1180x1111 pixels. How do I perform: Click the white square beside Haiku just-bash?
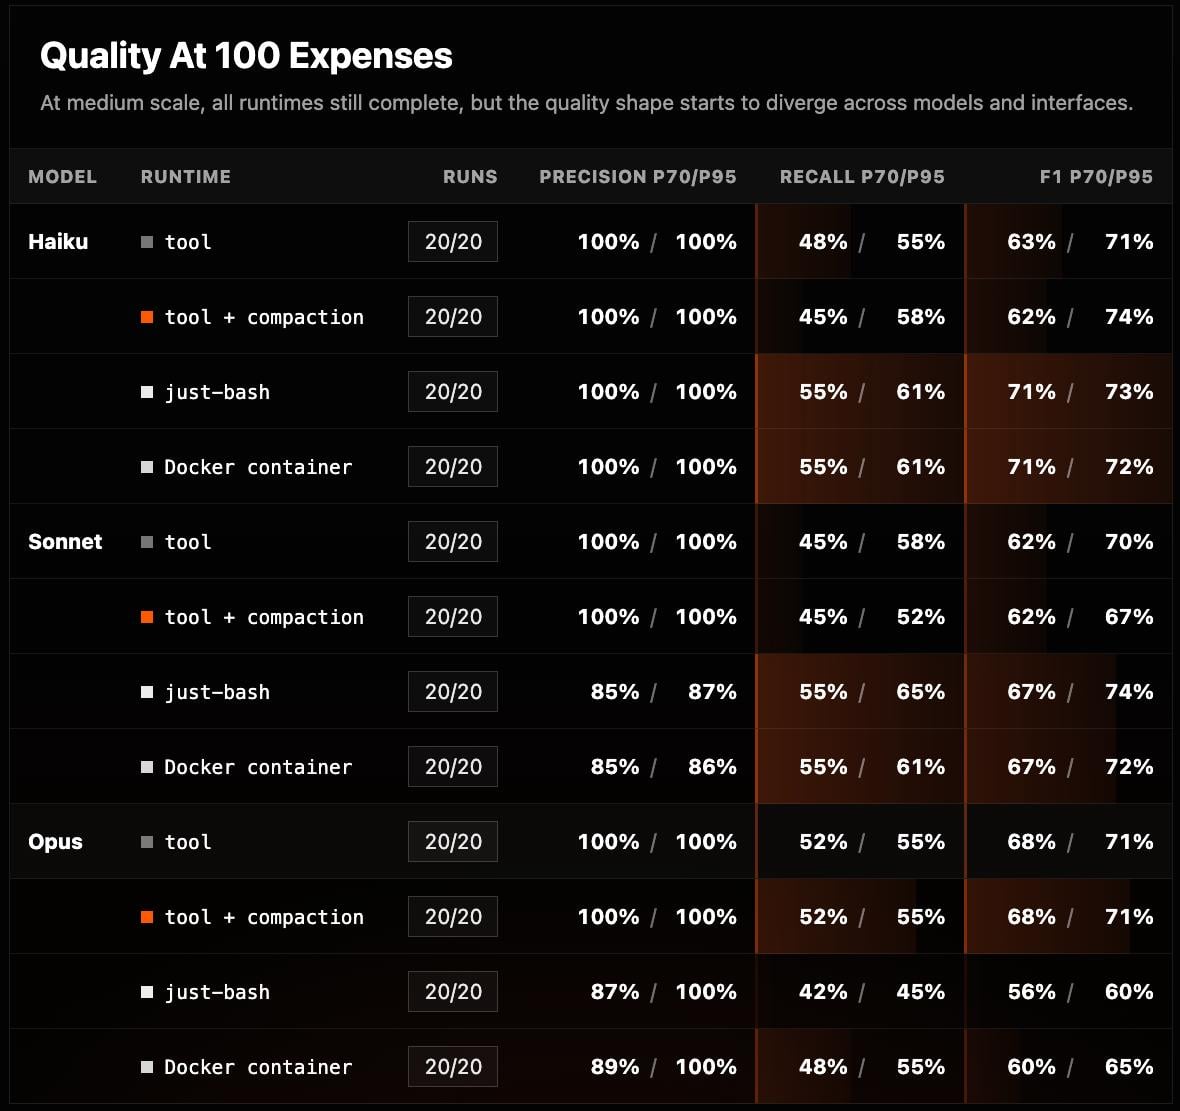(x=147, y=391)
